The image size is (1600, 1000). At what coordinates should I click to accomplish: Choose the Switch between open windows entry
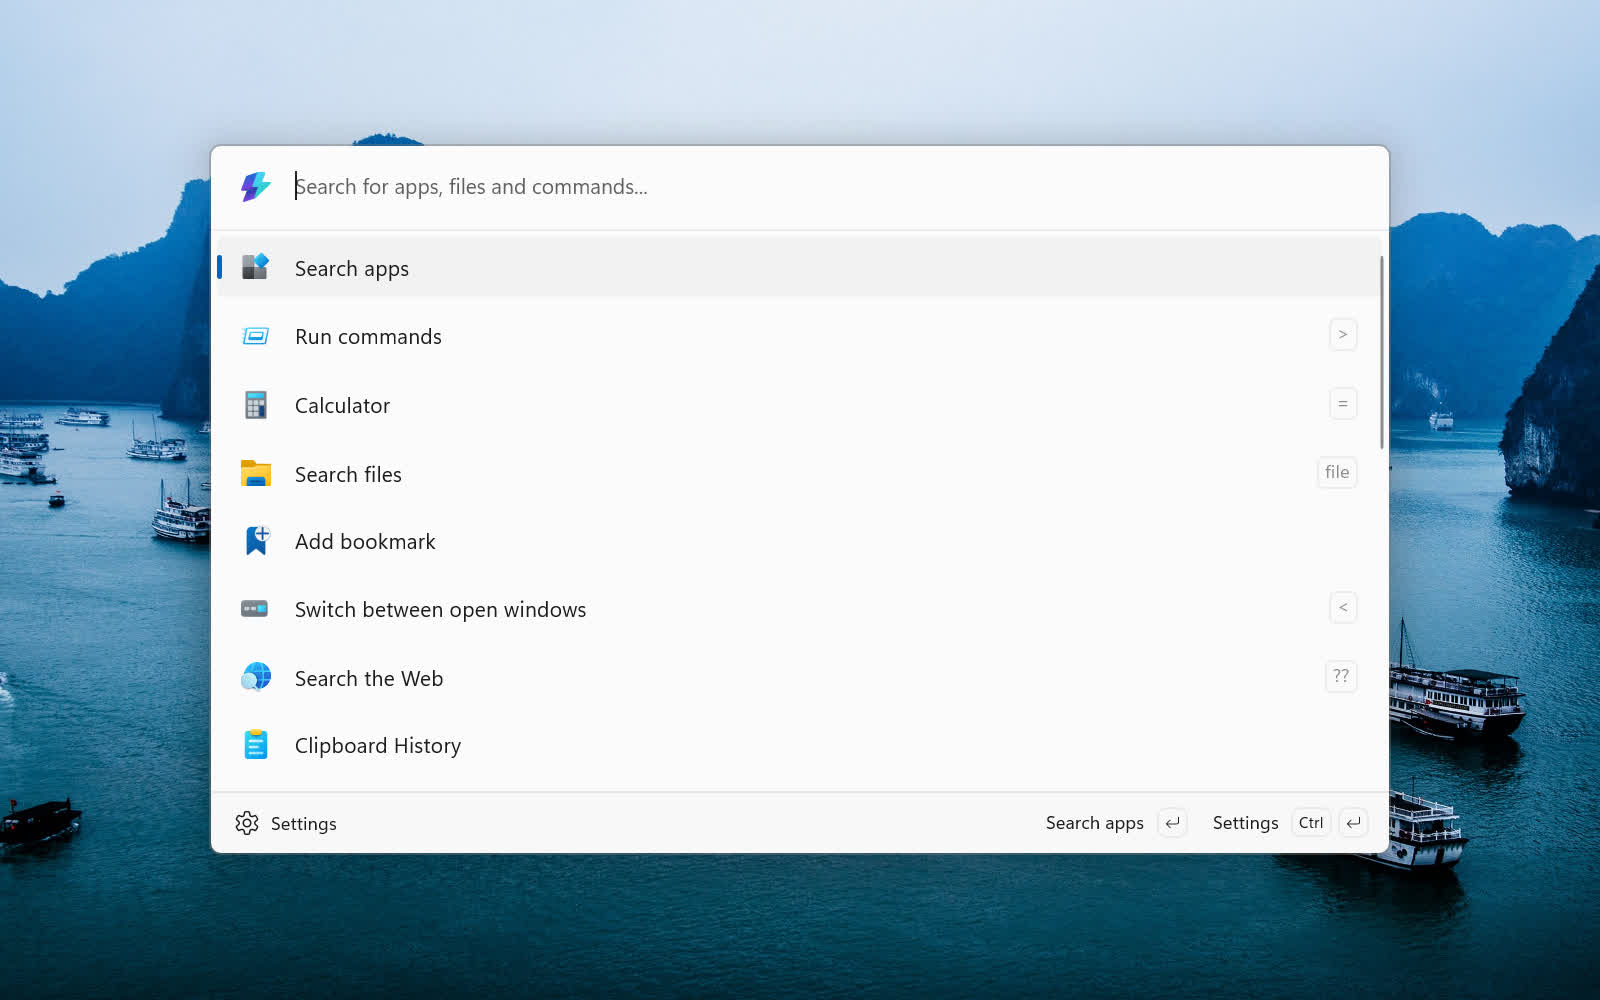coord(440,610)
